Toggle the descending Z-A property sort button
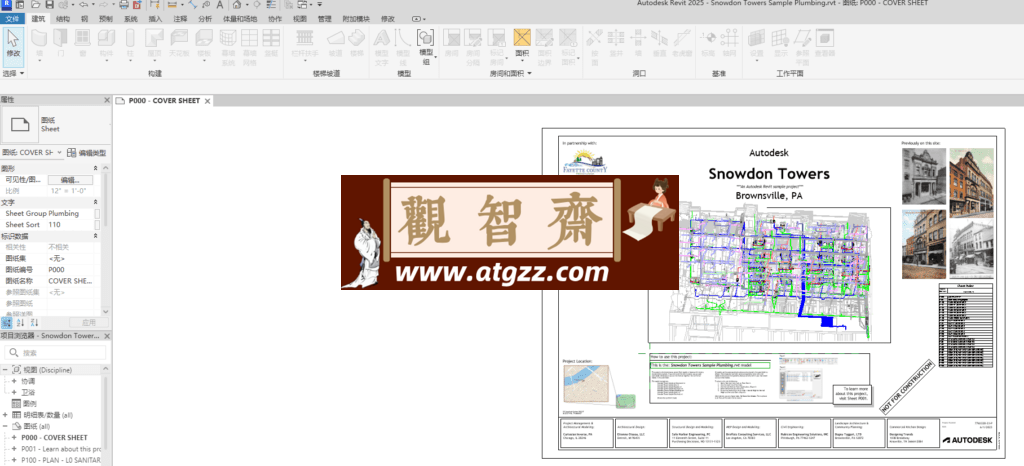Viewport: 1024px width, 466px height. pyautogui.click(x=35, y=322)
